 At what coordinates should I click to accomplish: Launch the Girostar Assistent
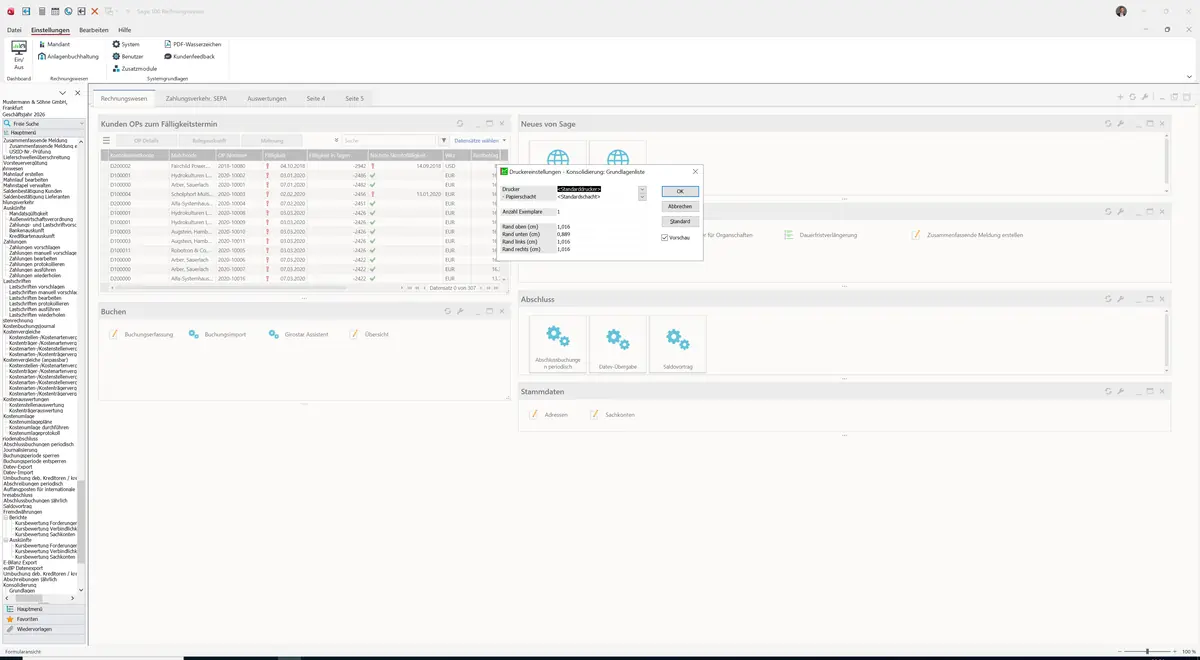[x=298, y=334]
